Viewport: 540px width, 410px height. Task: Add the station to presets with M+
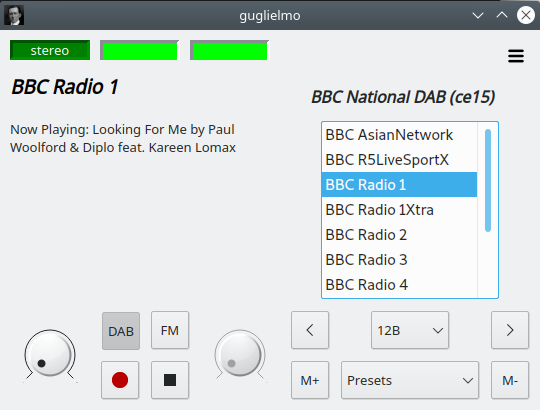(310, 380)
